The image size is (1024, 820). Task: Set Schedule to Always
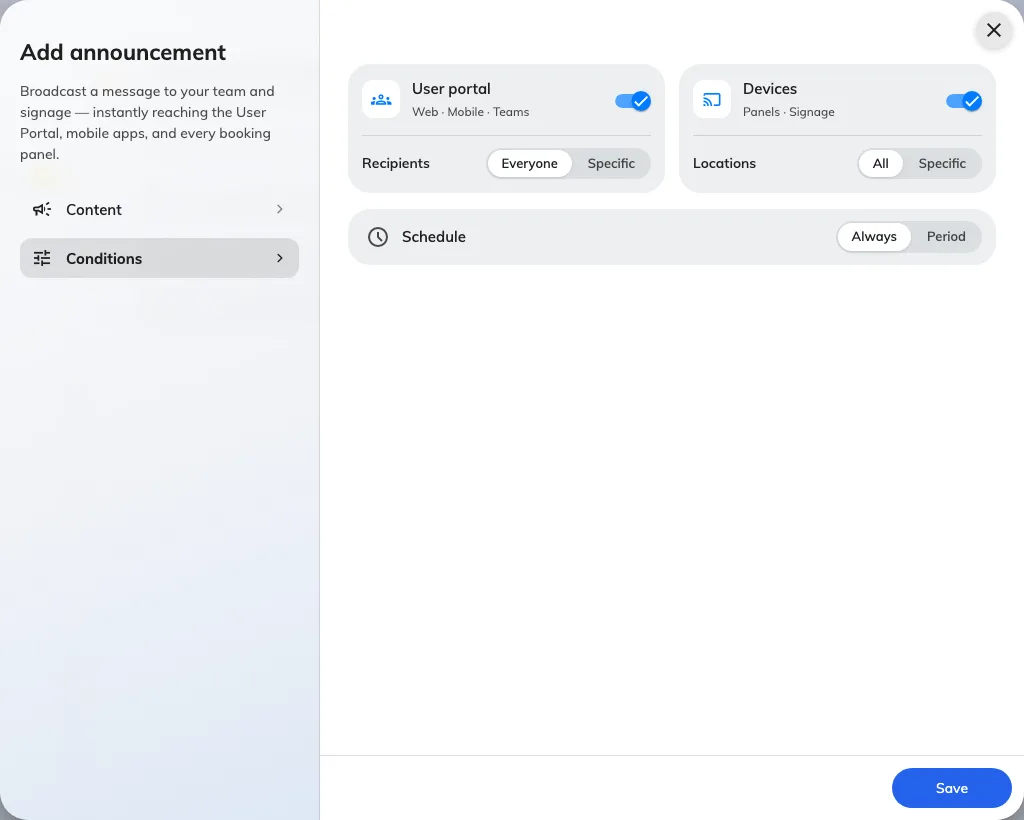[x=874, y=236]
